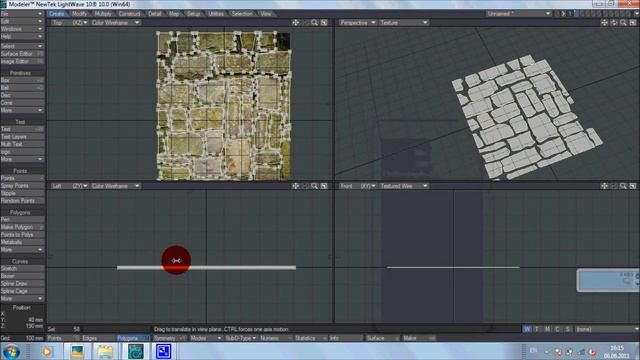The width and height of the screenshot is (640, 360).
Task: Maximize the Front viewport
Action: (633, 186)
